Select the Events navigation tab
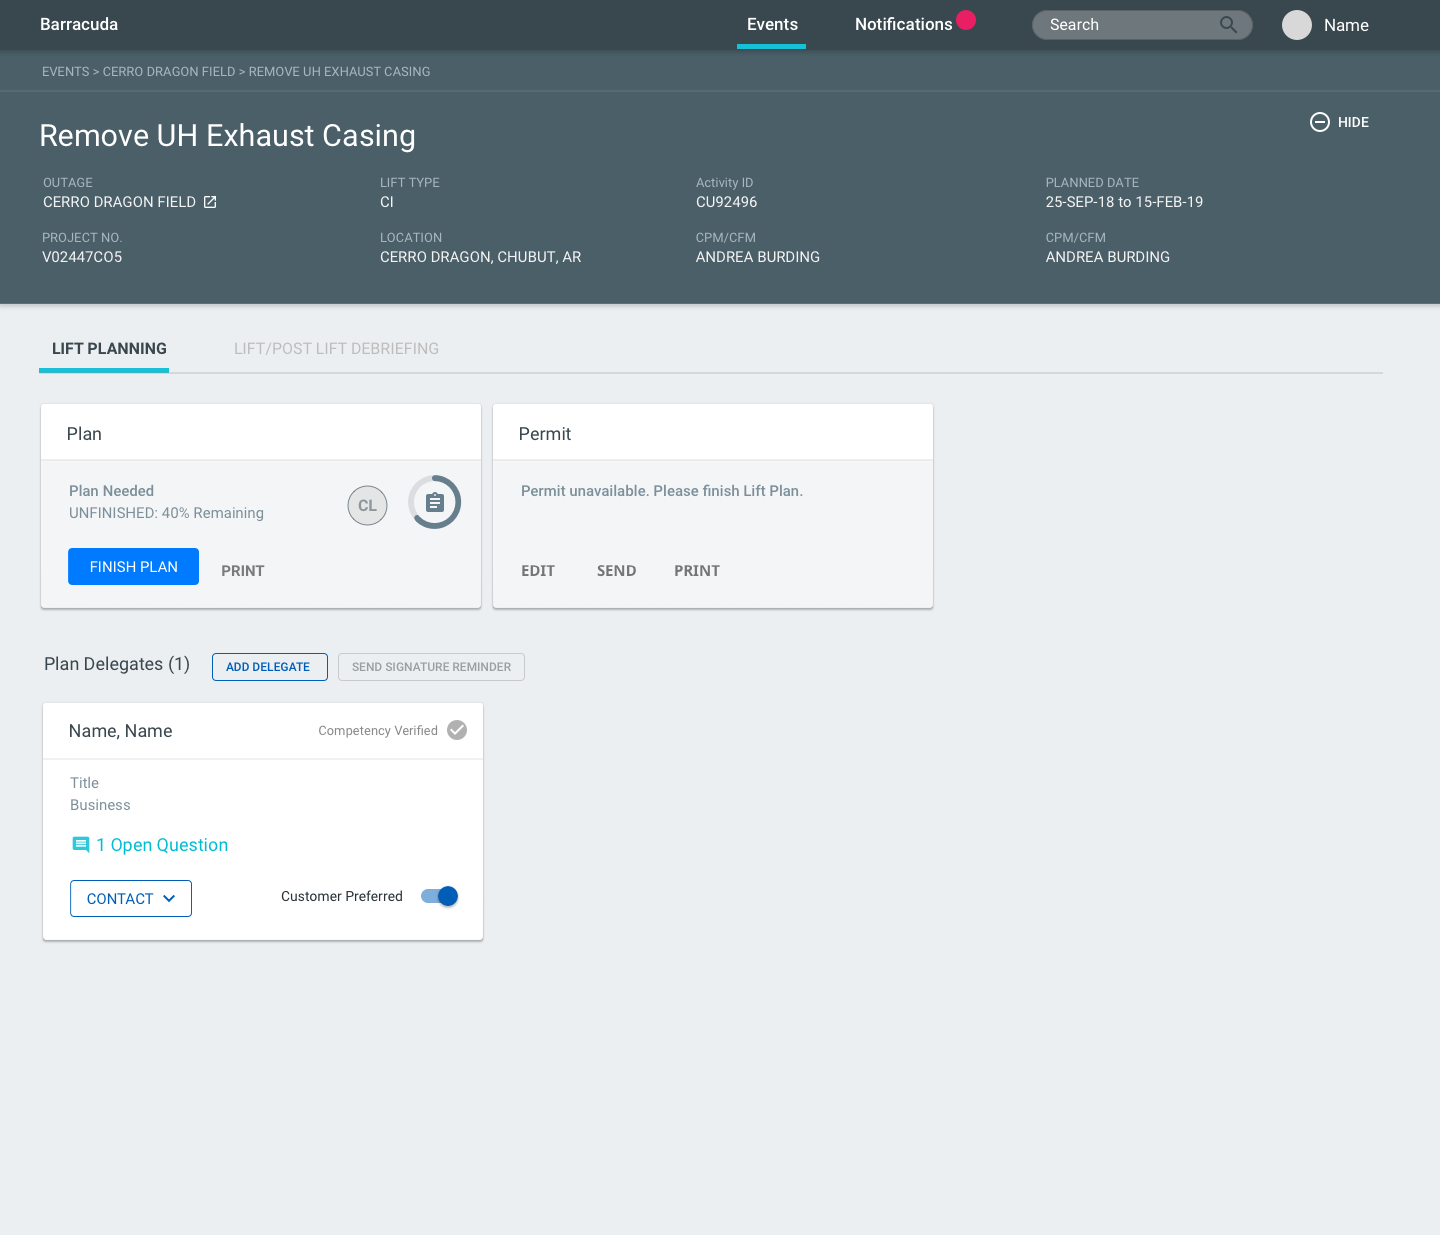 [x=772, y=24]
